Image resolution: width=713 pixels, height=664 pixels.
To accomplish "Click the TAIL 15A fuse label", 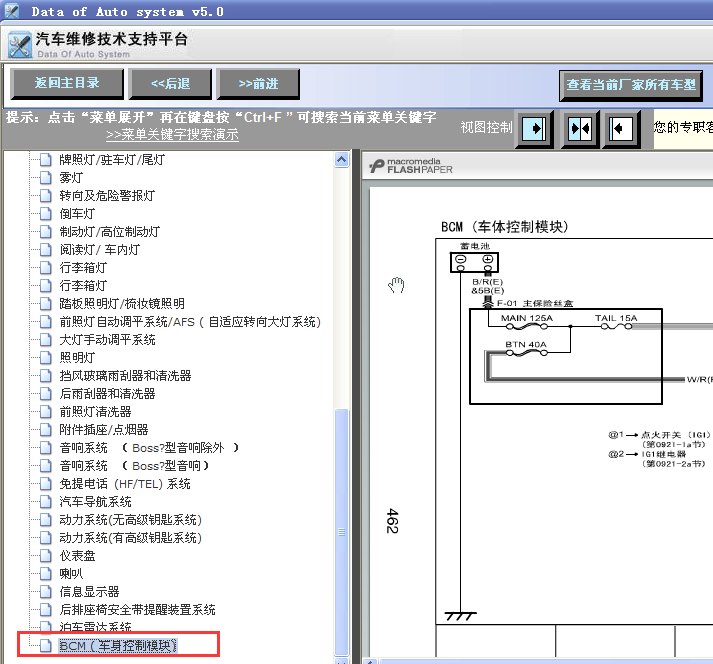I will coord(616,318).
